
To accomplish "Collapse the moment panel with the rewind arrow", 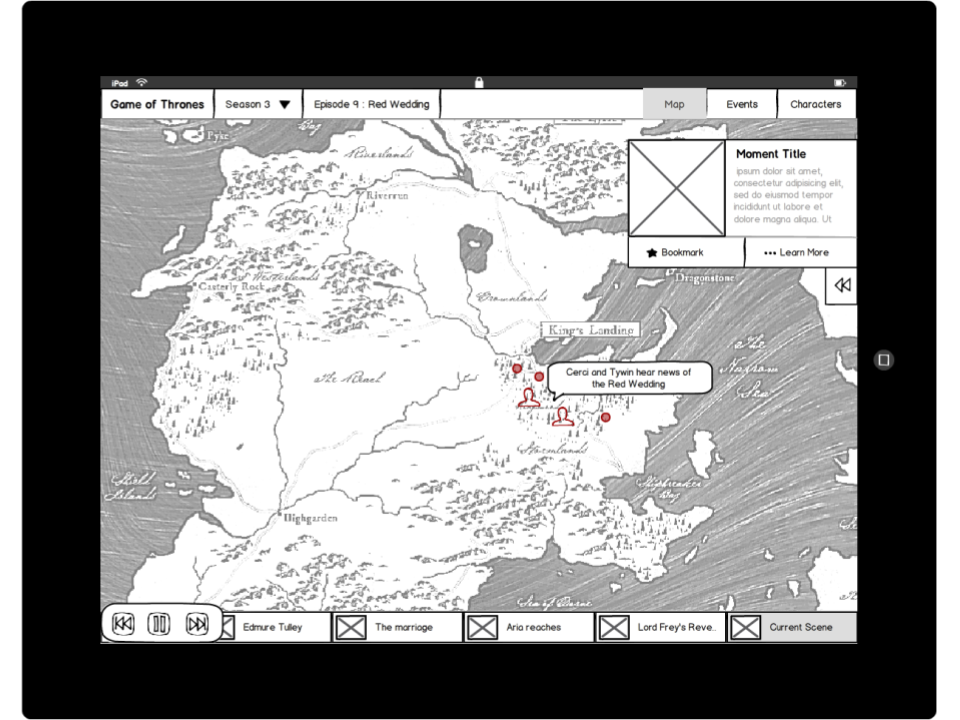I will 842,285.
